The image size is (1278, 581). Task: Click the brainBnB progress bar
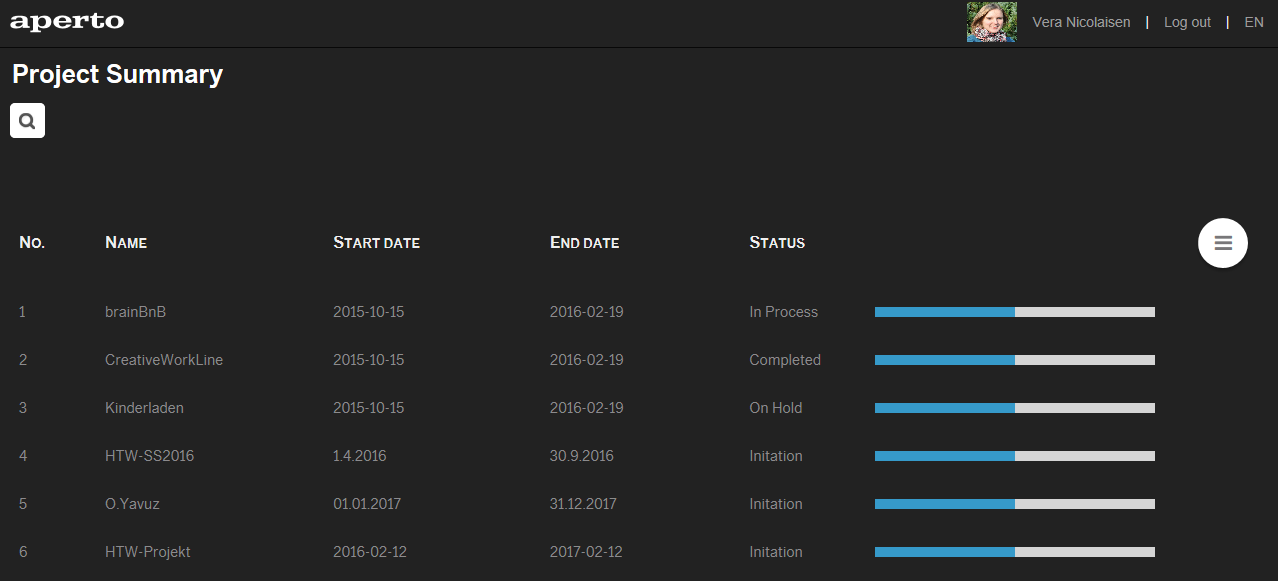[1014, 312]
